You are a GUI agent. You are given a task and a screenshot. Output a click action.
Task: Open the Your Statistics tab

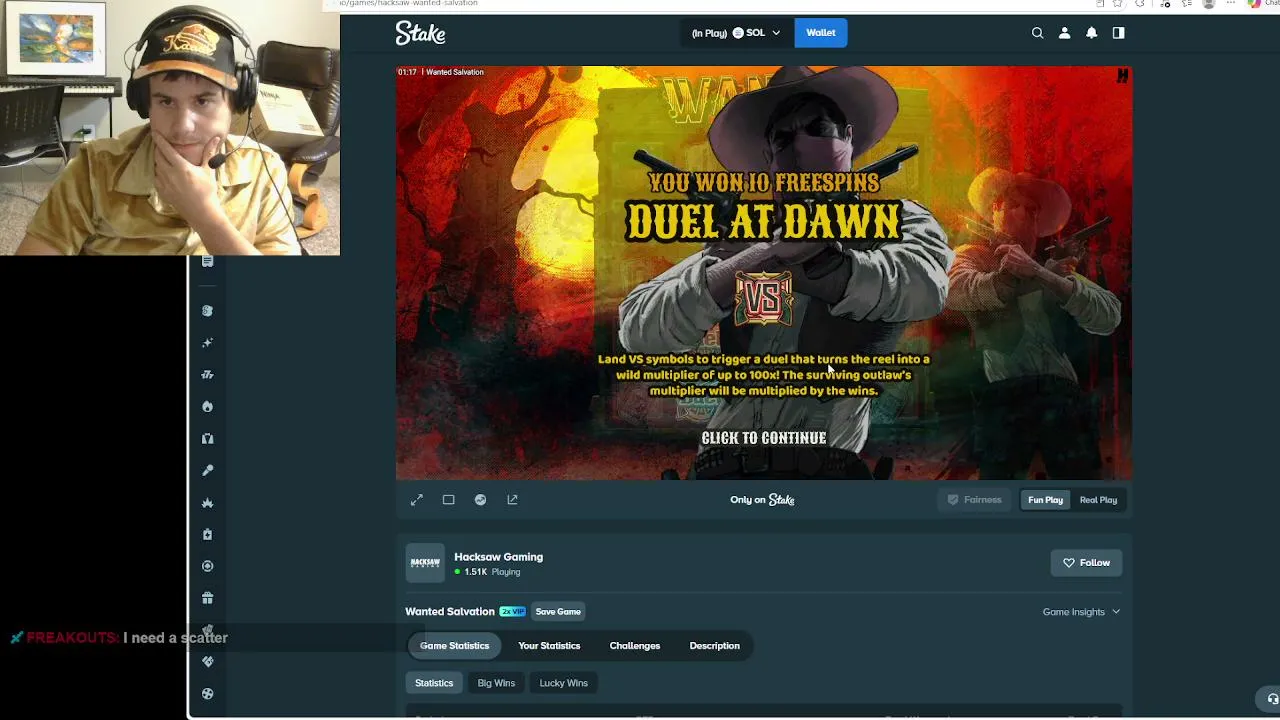(x=549, y=646)
